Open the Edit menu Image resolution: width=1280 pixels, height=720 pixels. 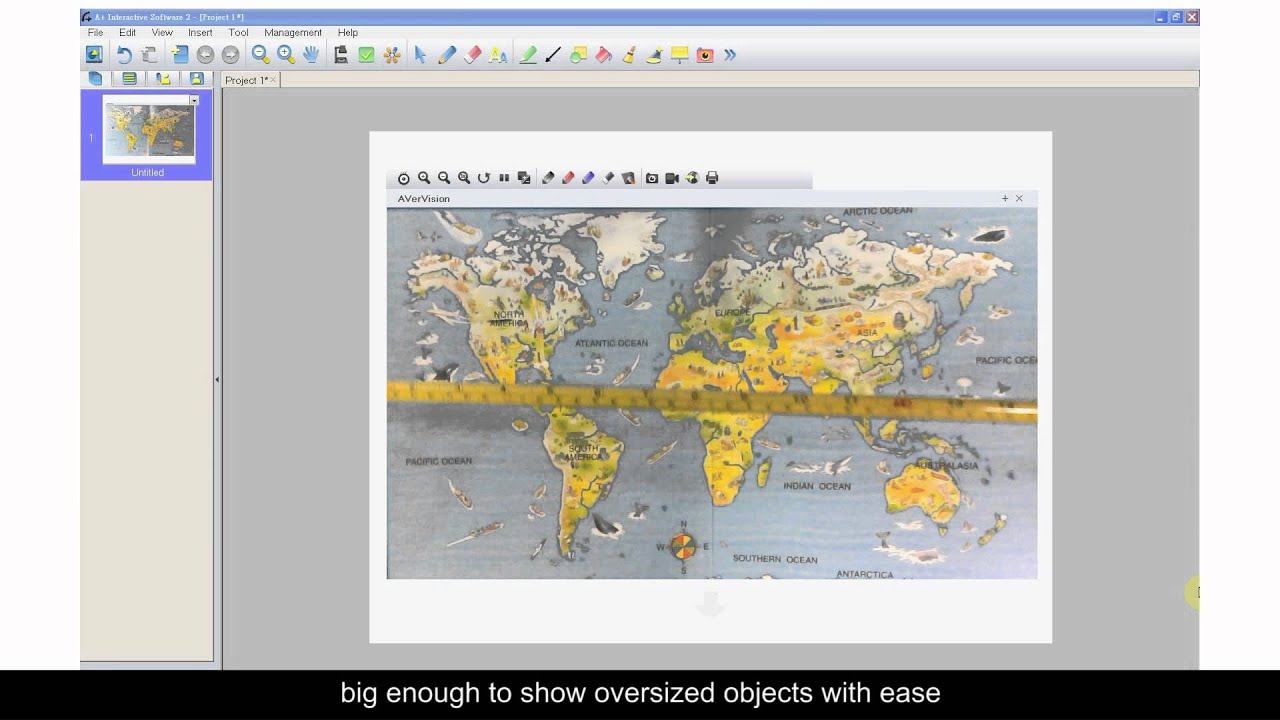tap(128, 32)
